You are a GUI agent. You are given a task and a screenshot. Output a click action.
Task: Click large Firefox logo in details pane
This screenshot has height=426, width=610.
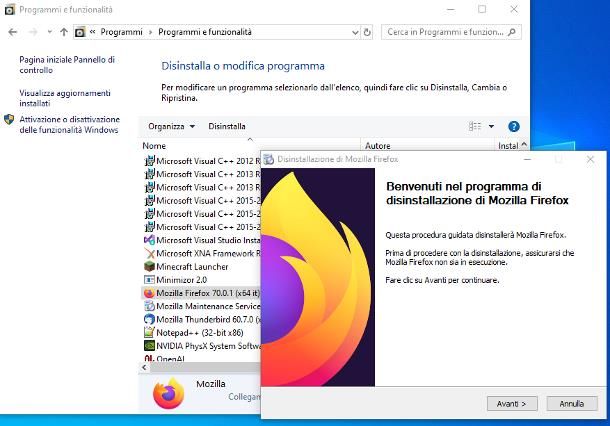pos(168,394)
